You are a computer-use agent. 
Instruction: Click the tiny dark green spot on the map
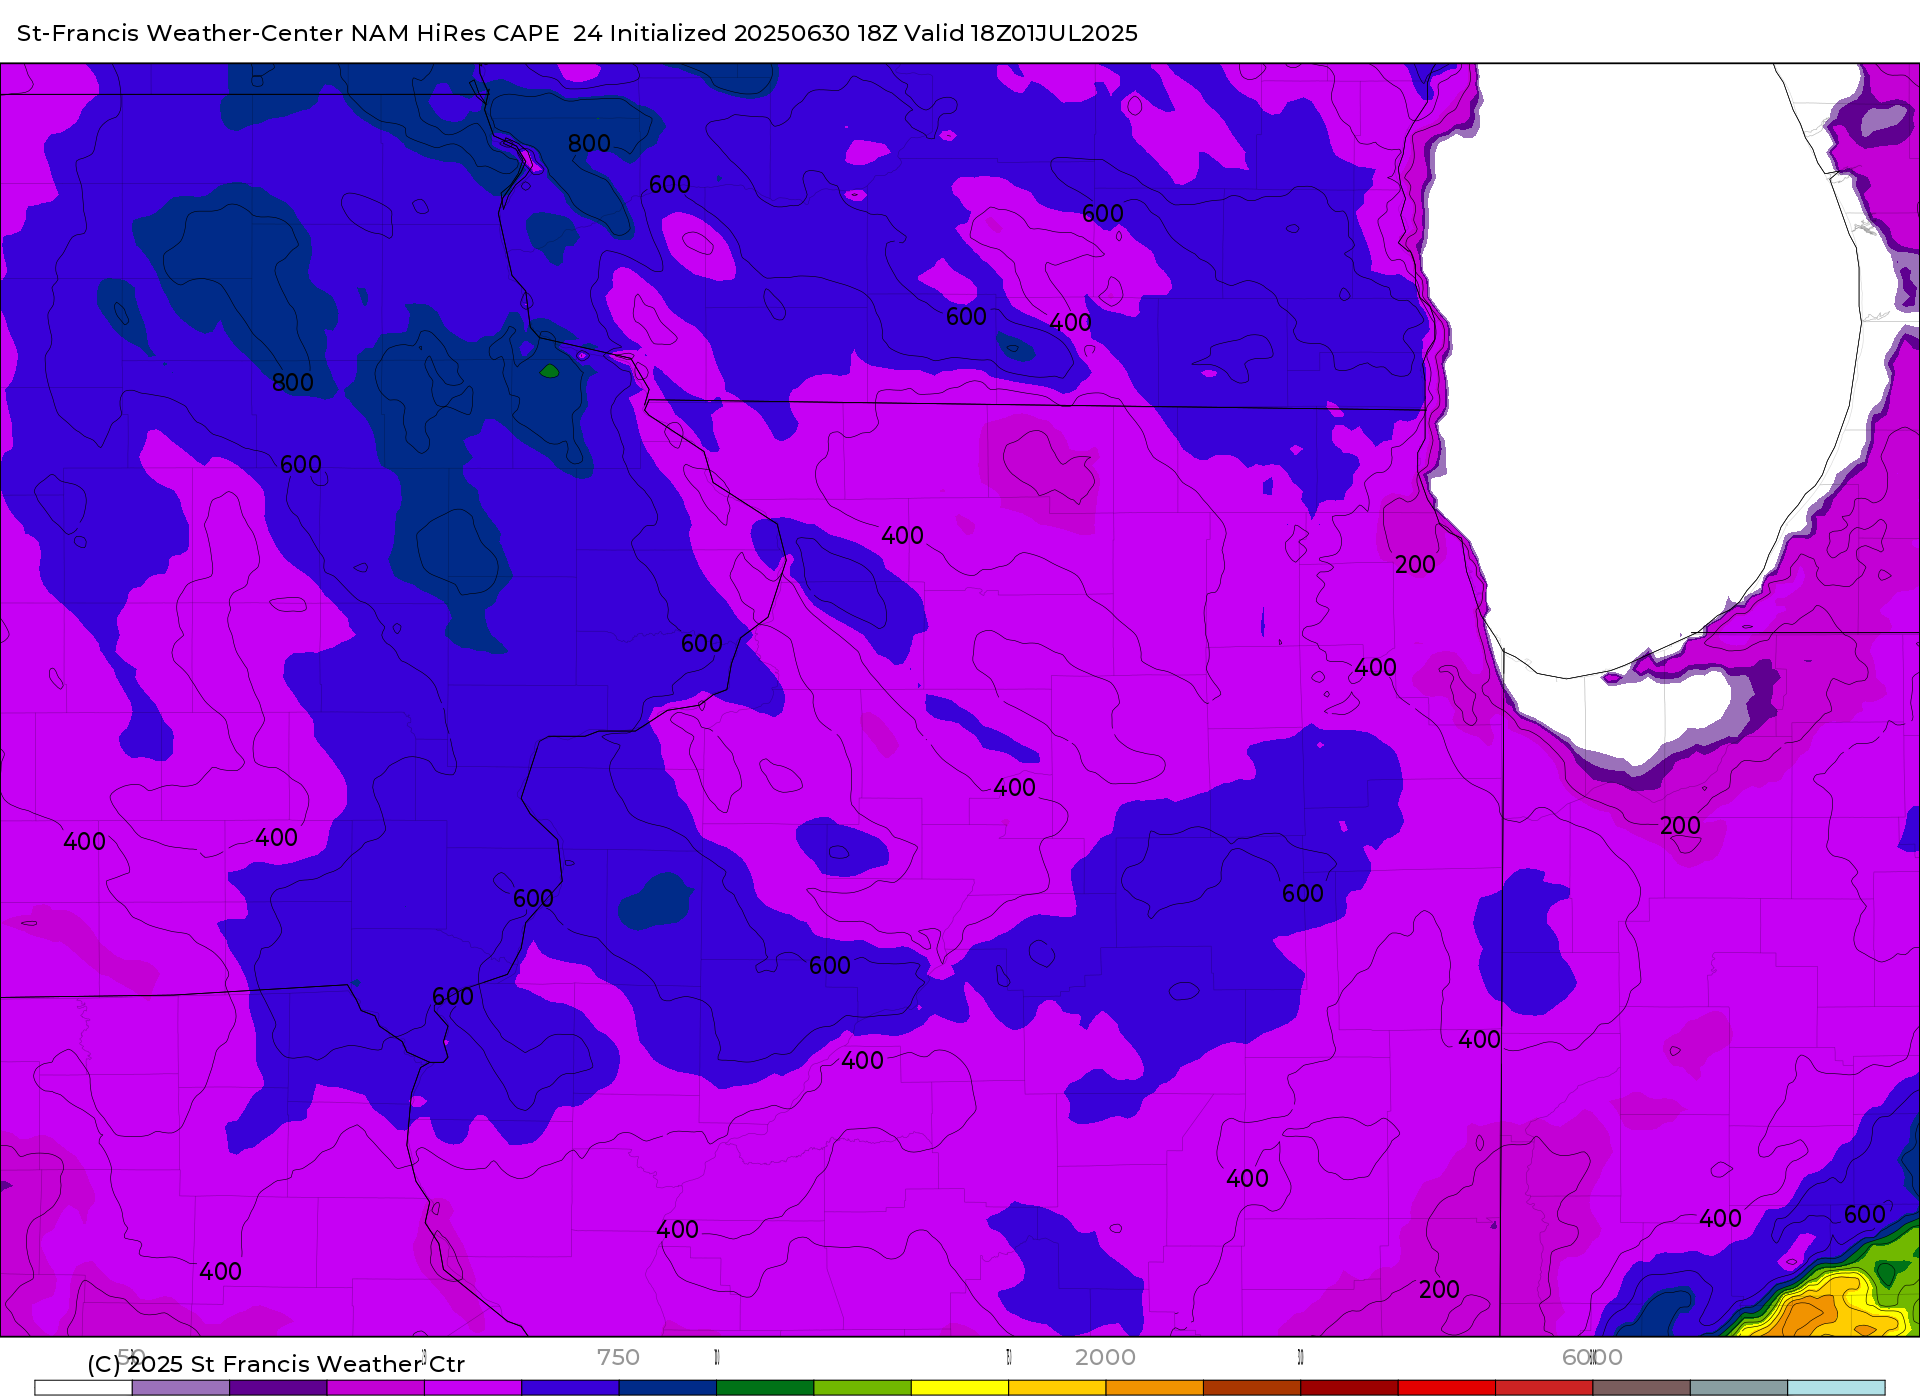point(549,371)
